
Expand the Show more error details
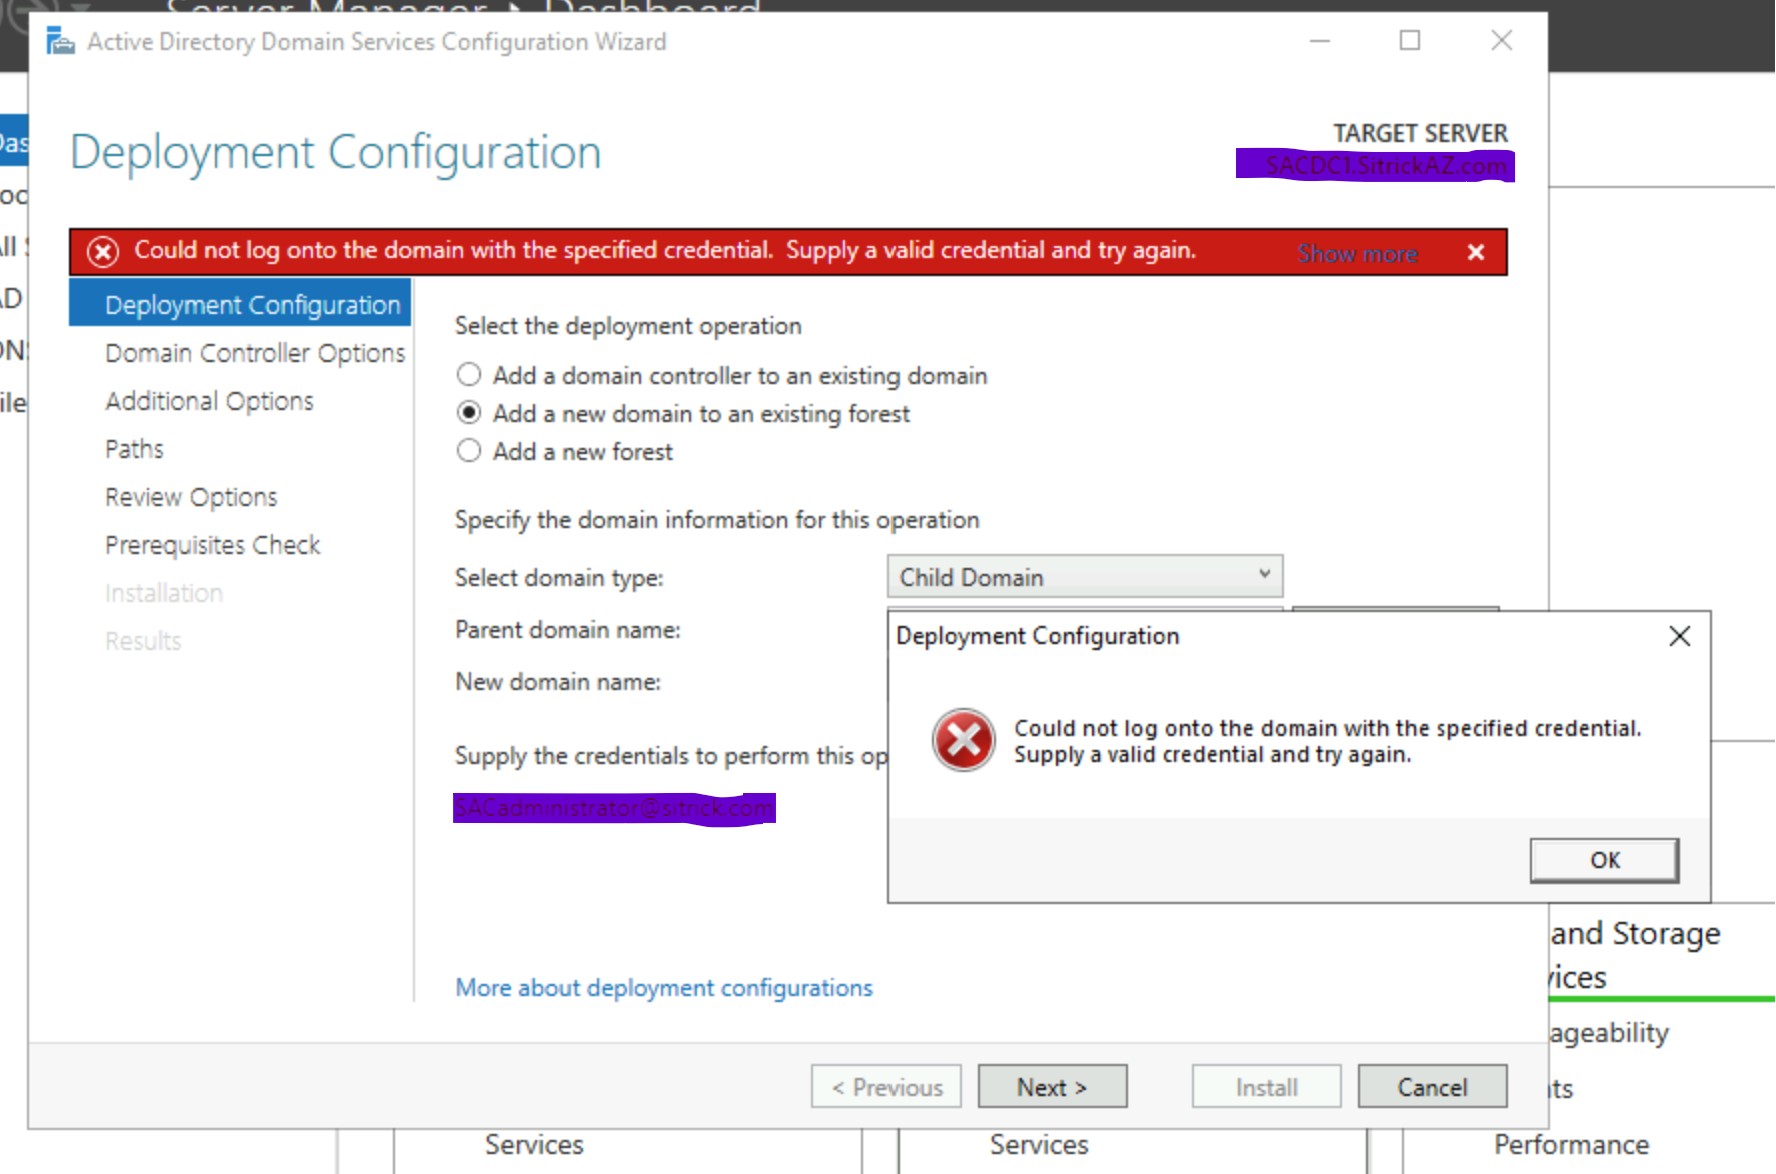[1356, 253]
